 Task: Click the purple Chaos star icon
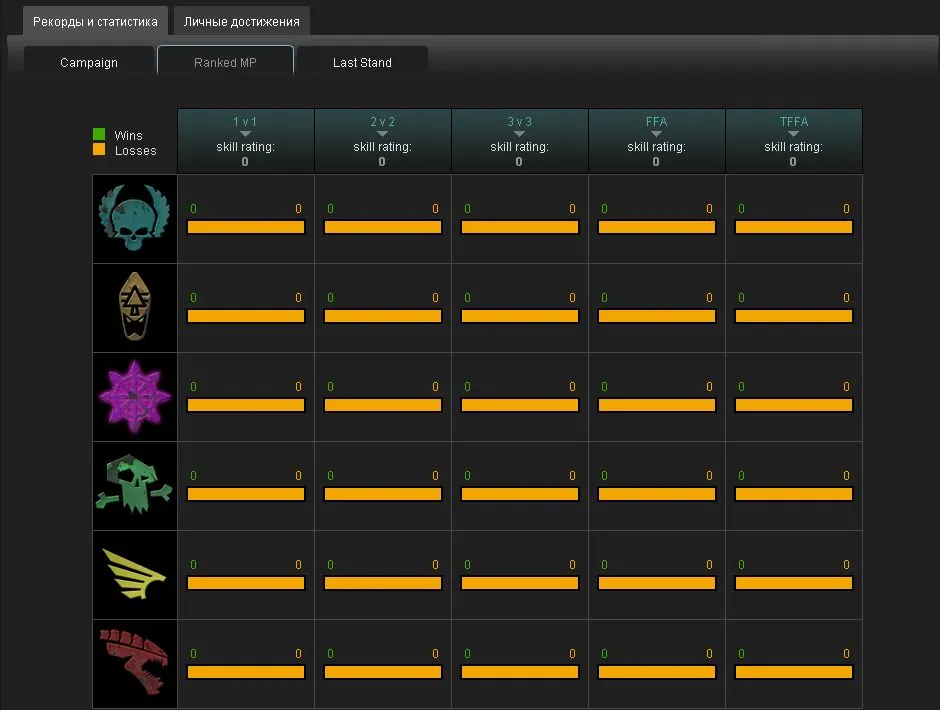pyautogui.click(x=135, y=397)
